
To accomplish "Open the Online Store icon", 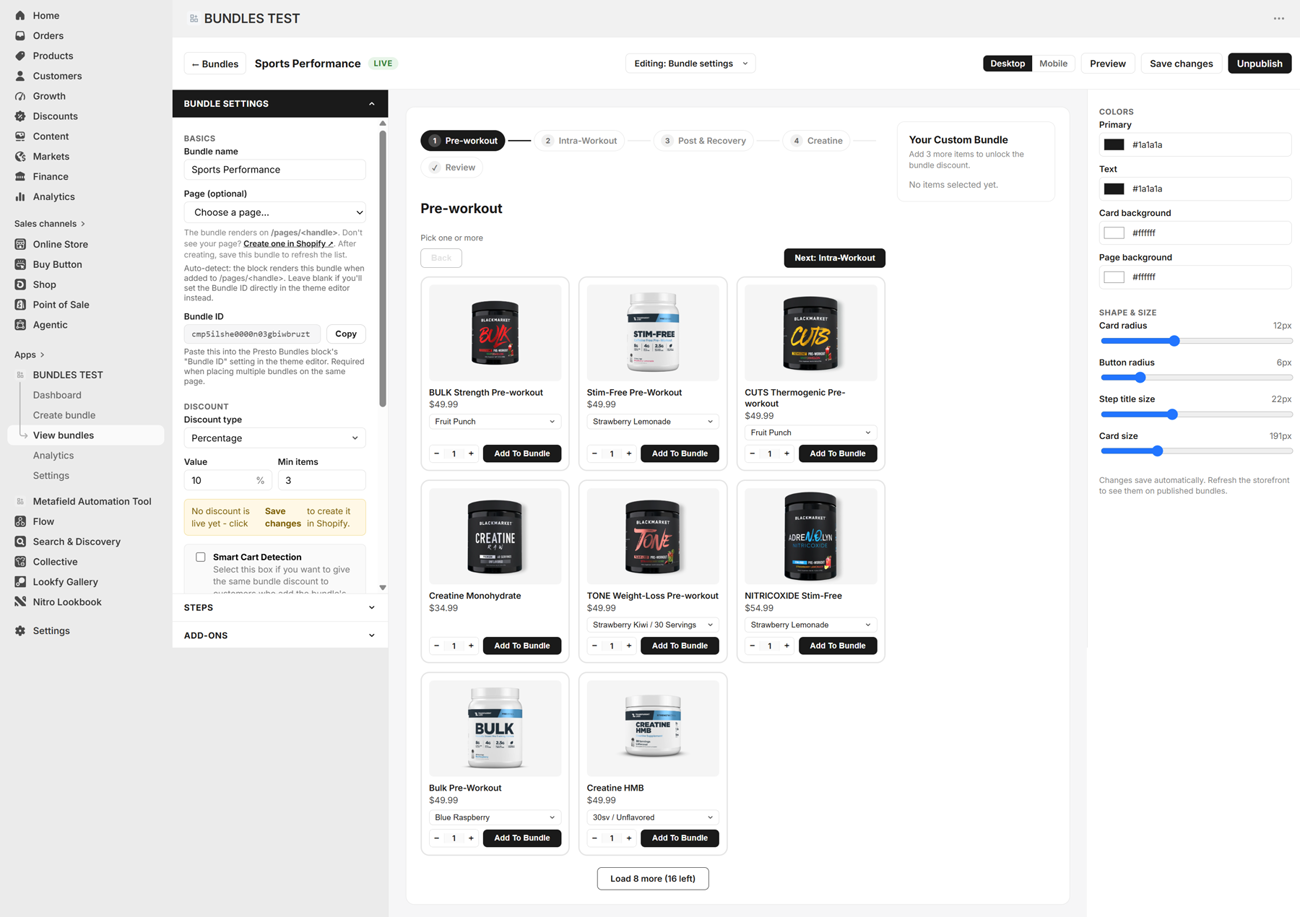I will [20, 244].
